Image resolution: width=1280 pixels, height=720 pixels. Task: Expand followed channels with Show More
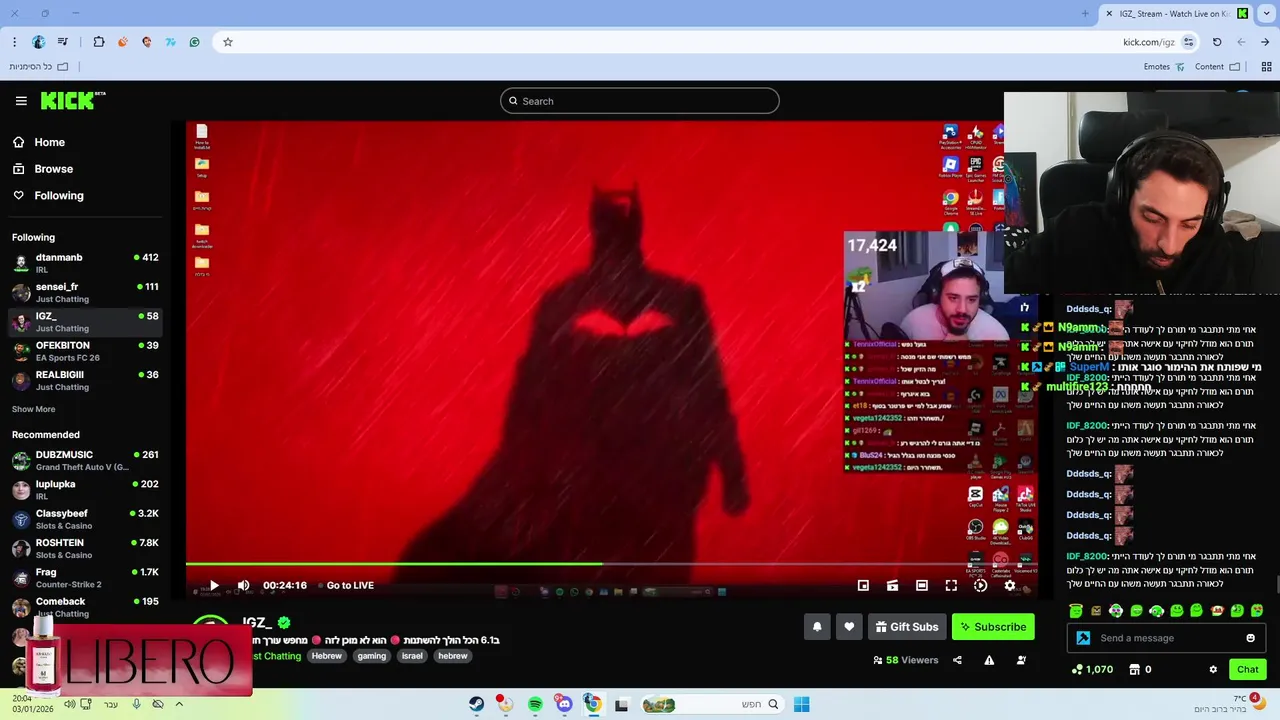coord(33,409)
